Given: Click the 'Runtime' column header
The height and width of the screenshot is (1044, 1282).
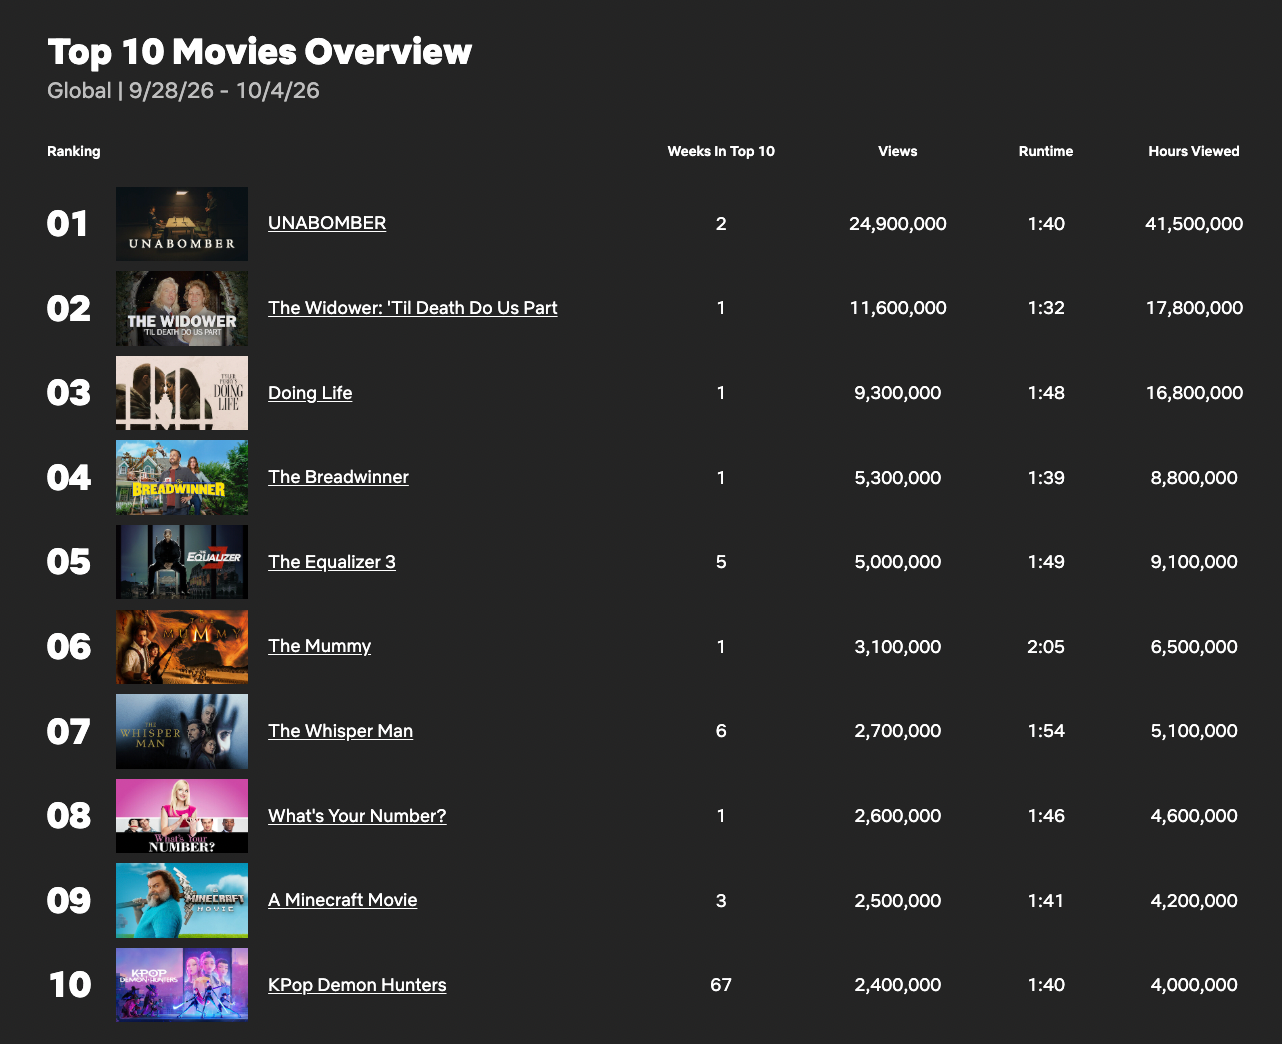Looking at the screenshot, I should click(1046, 151).
